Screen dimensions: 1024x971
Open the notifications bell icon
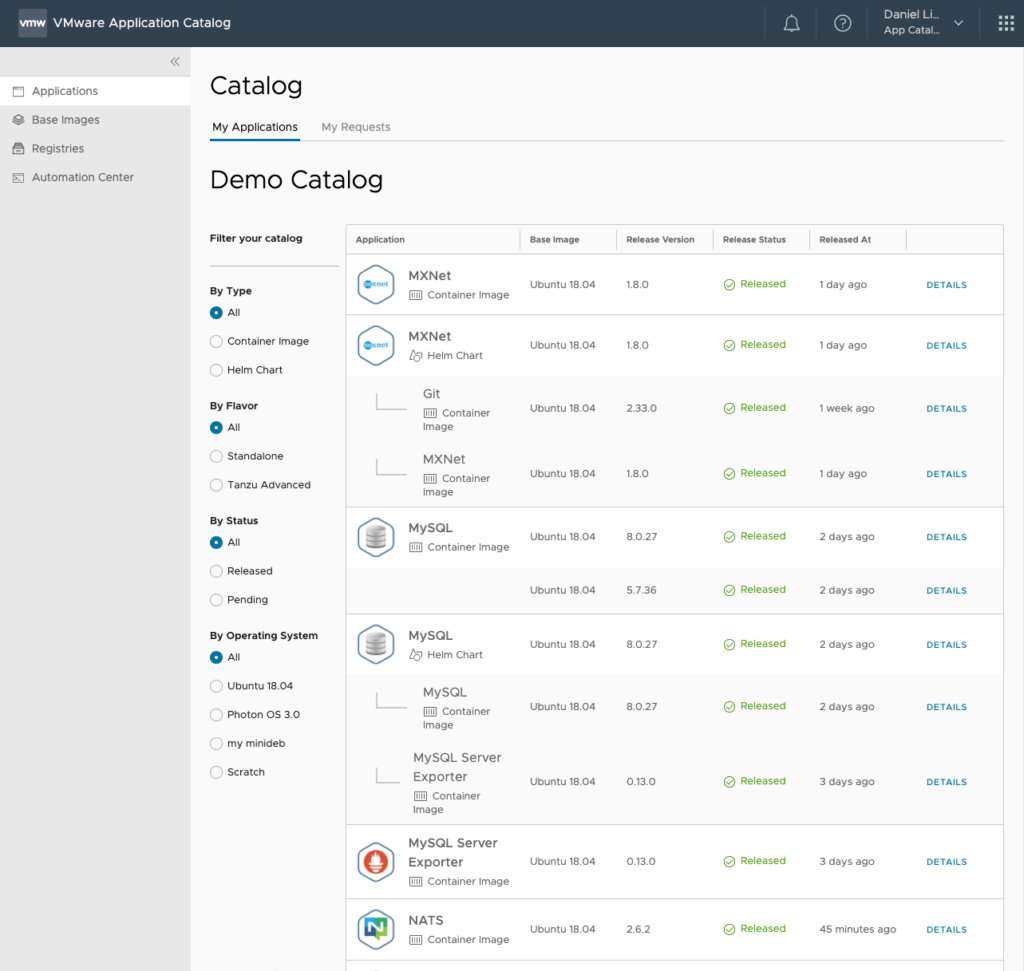(791, 24)
